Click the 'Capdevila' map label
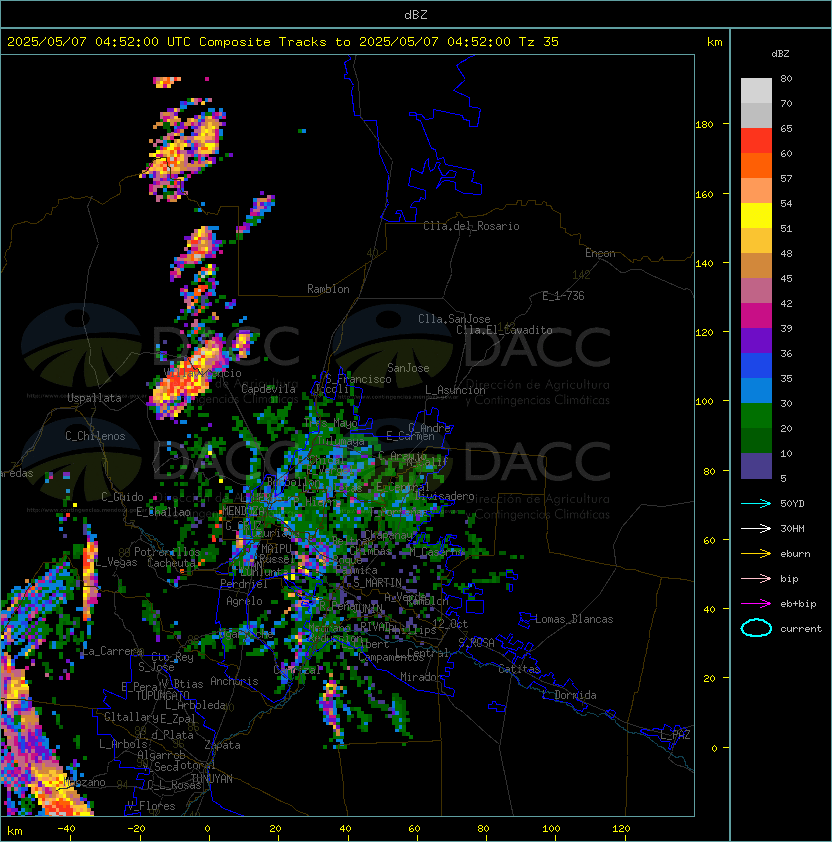This screenshot has width=832, height=842. pos(268,389)
